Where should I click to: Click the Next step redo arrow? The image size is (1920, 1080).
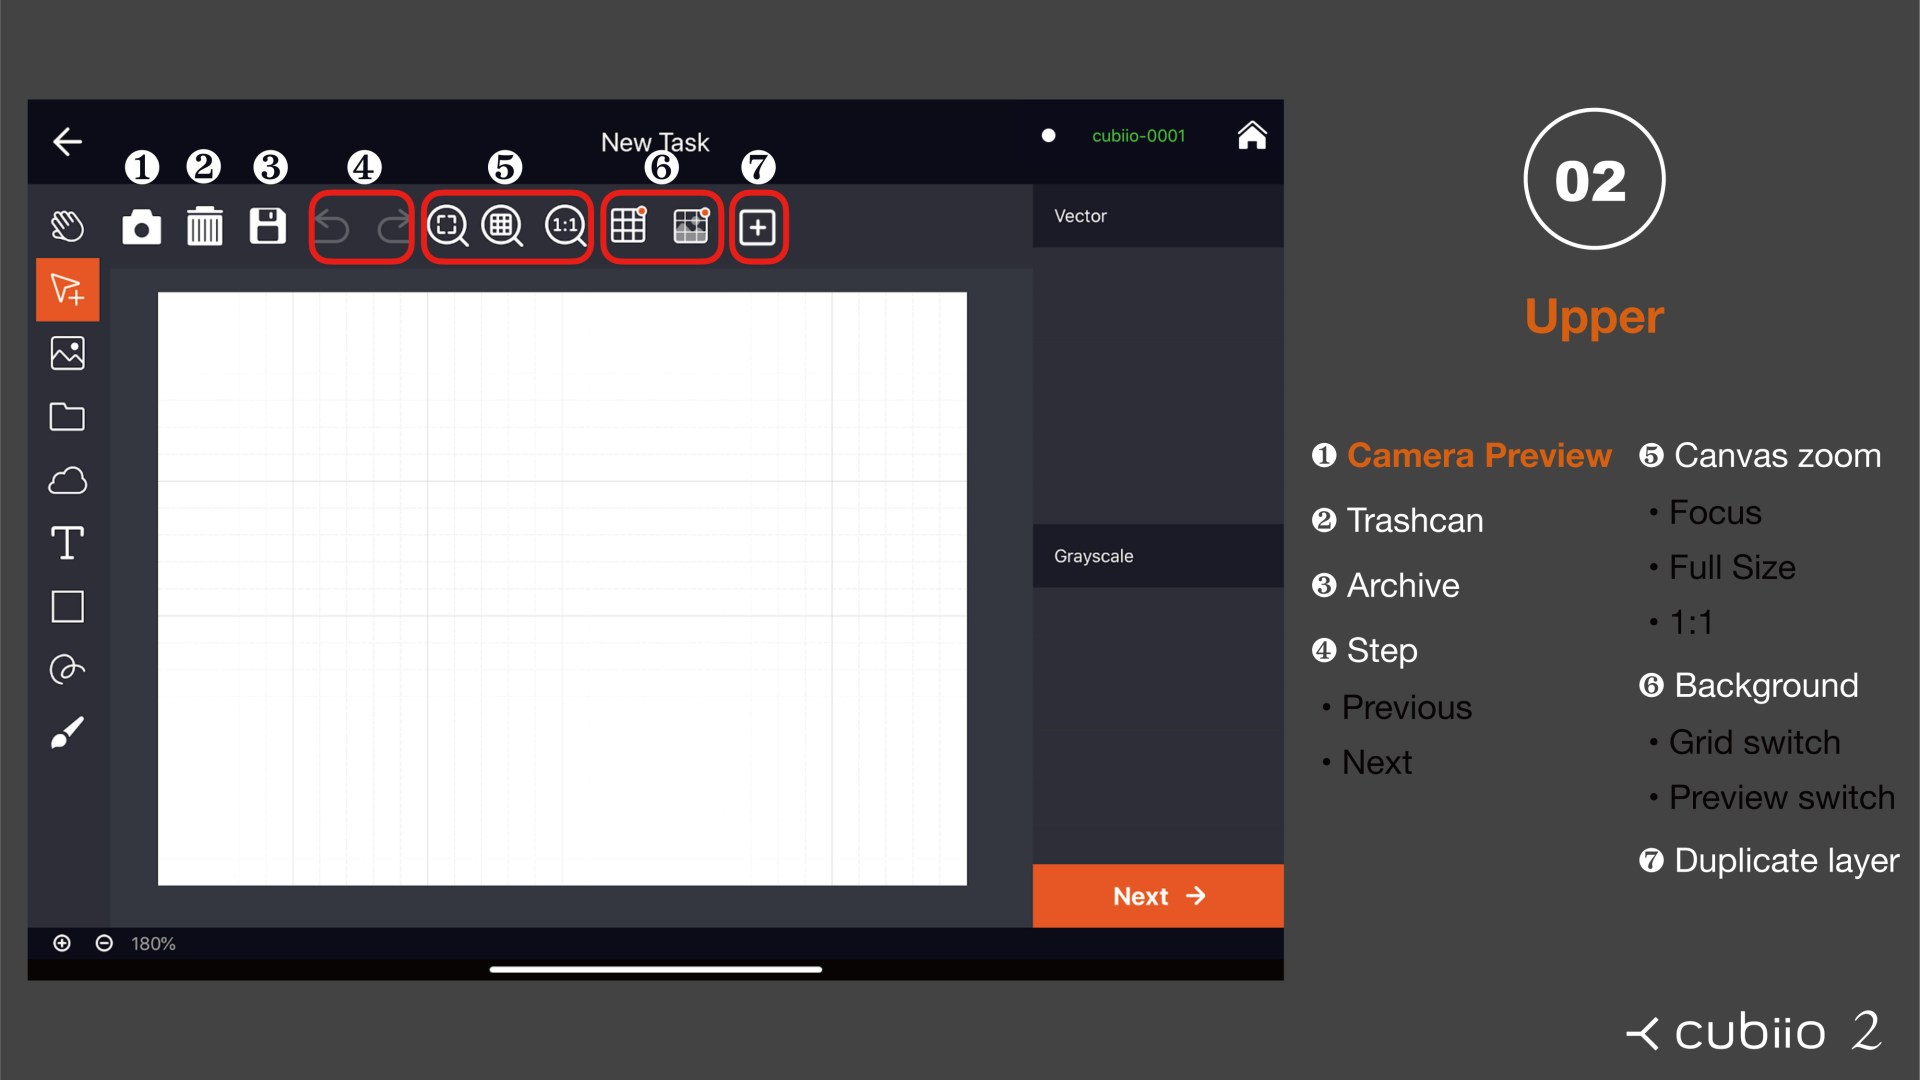(x=392, y=227)
